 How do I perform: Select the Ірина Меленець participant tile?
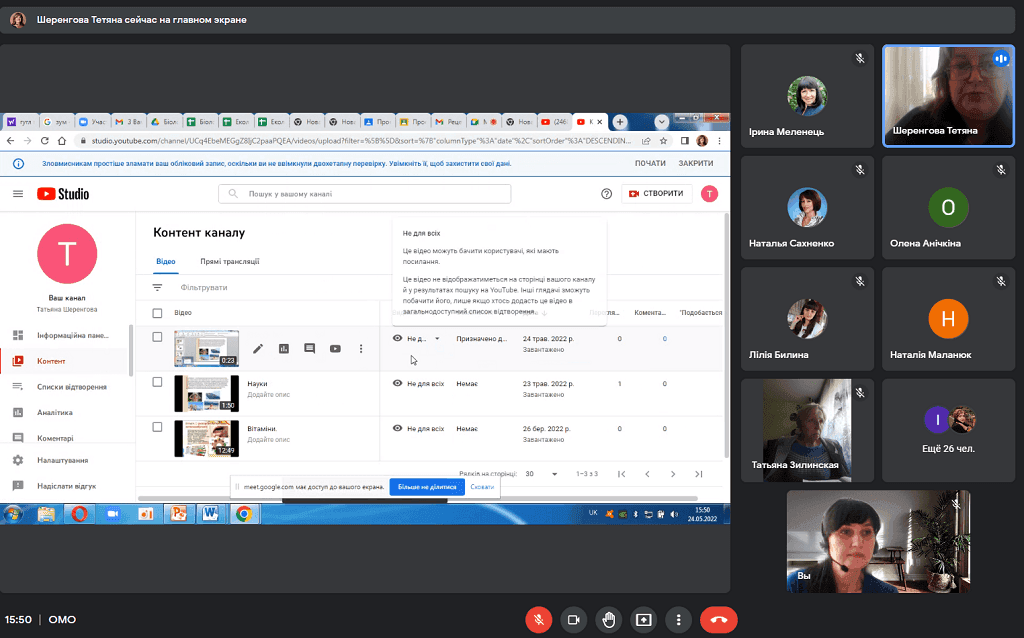point(807,96)
